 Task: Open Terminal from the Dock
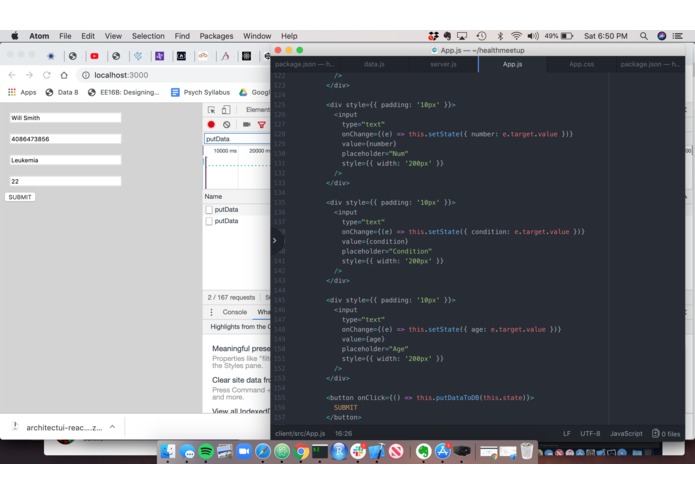[320, 451]
